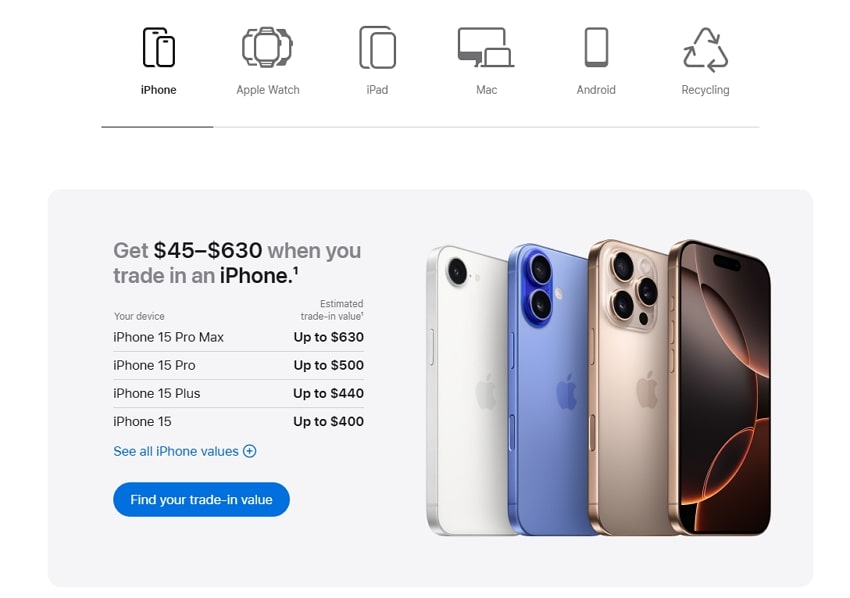Viewport: 850px width, 598px height.
Task: Open the Recycling arrows icon
Action: point(705,49)
